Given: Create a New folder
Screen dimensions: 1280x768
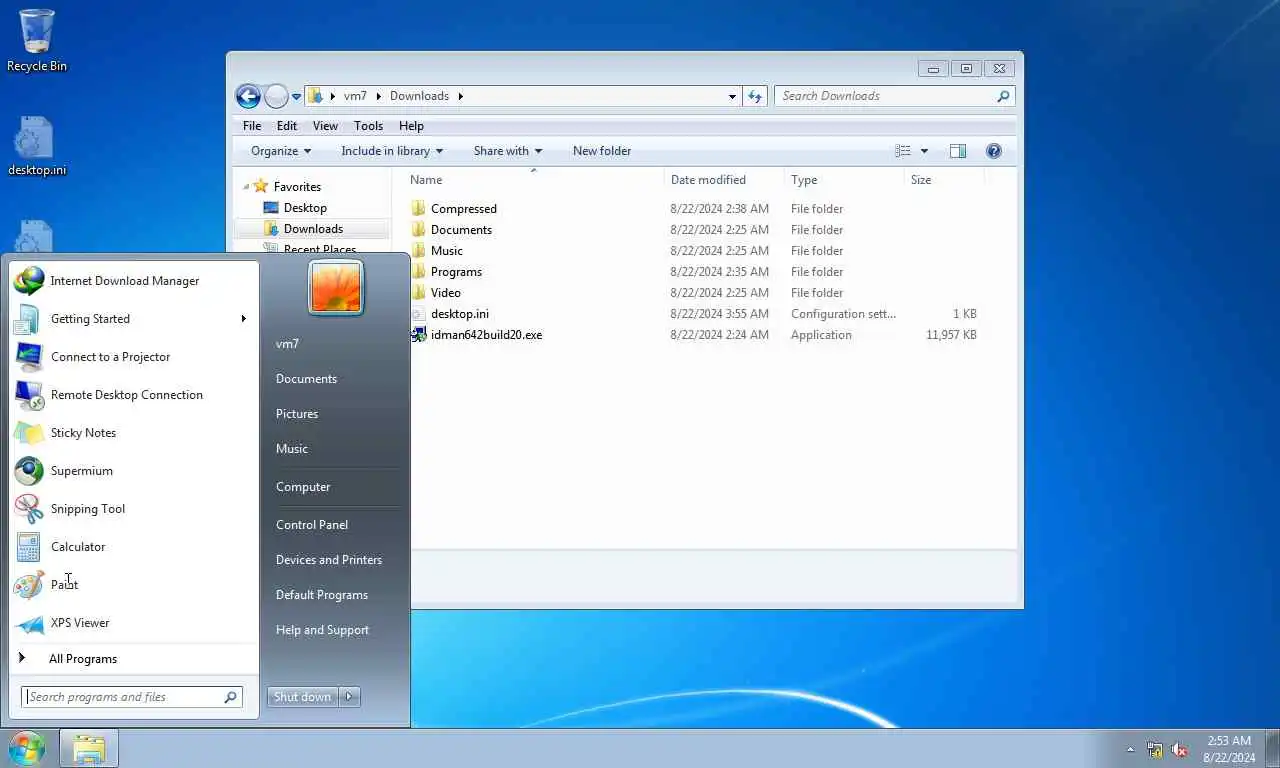Looking at the screenshot, I should pos(602,151).
